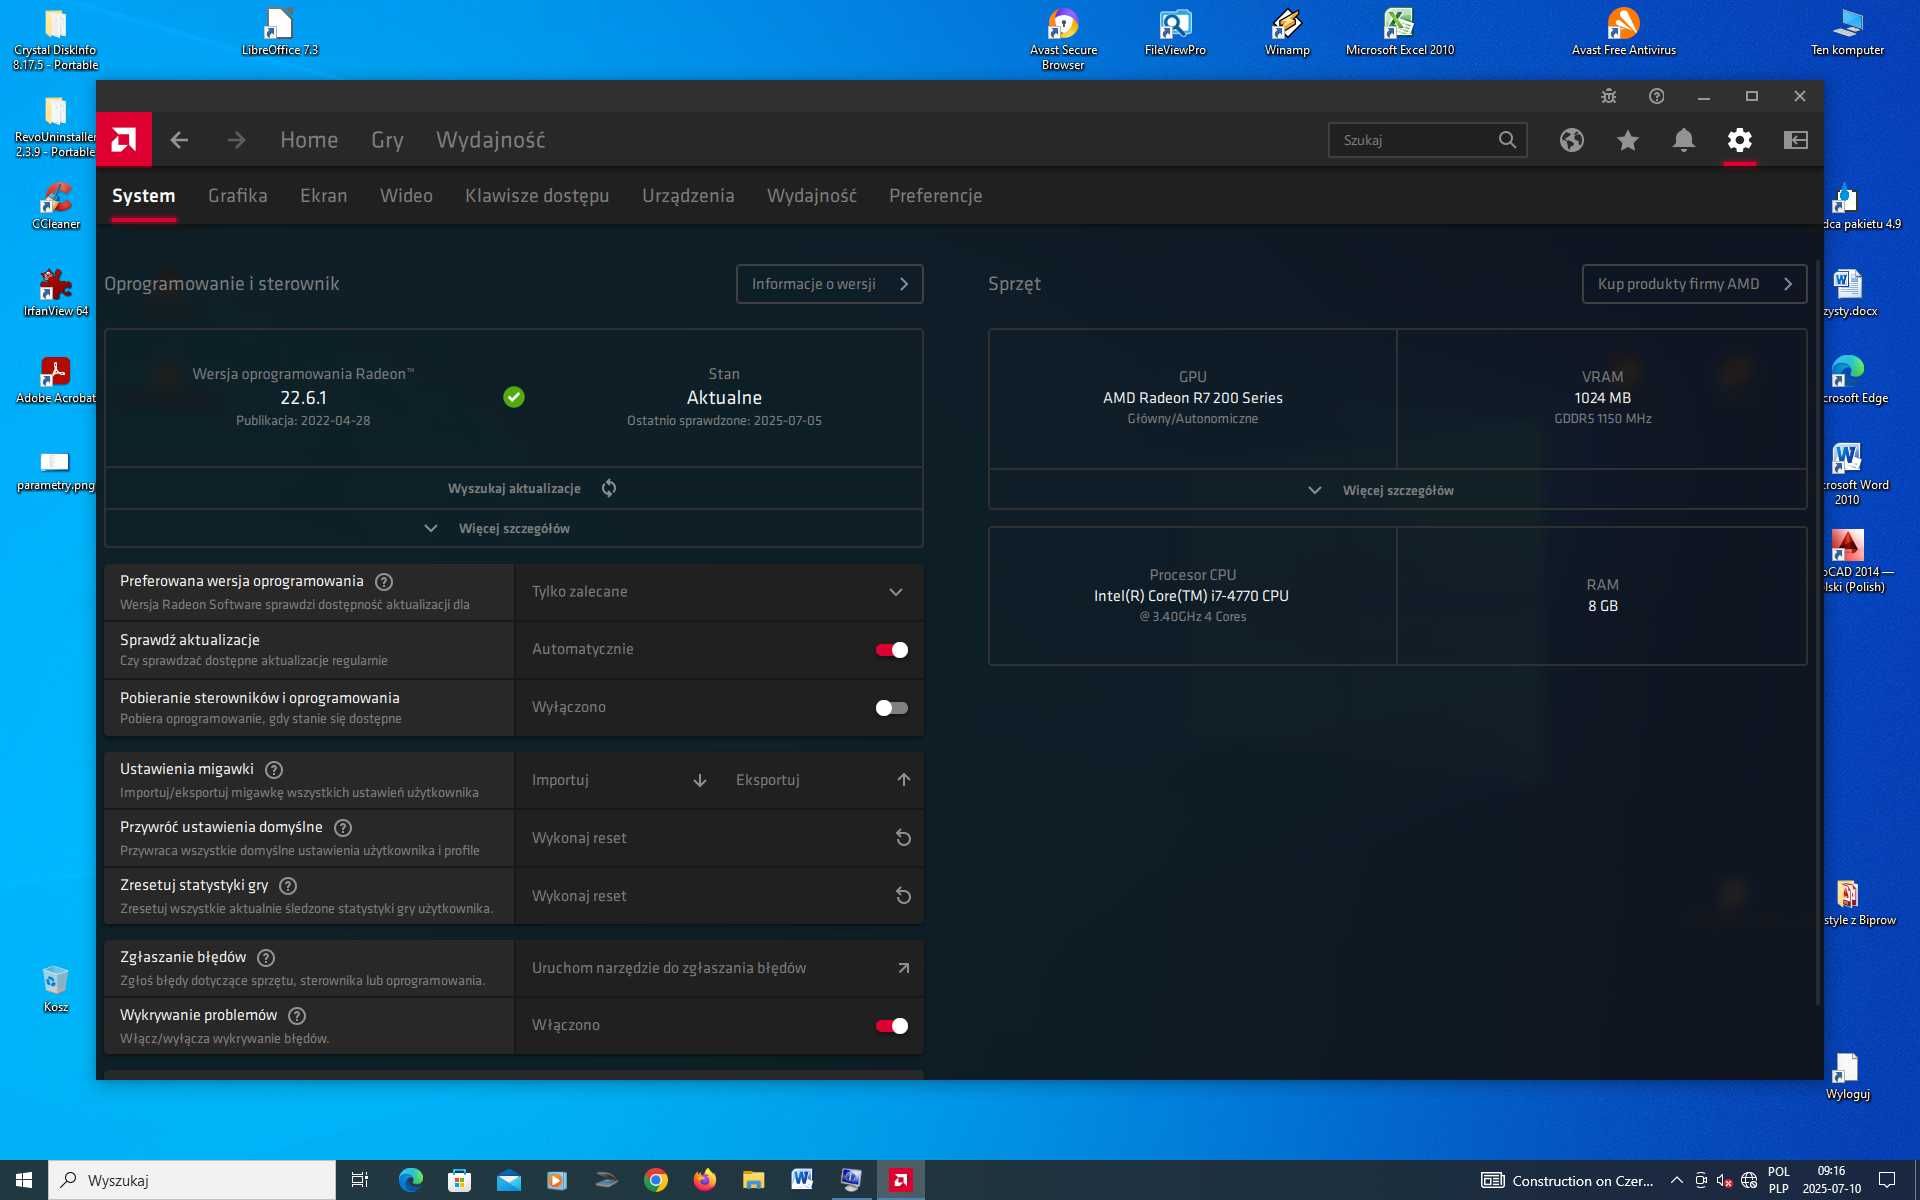Click refresh icon next to Wyszukaj aktualizacje
This screenshot has height=1200, width=1920.
coord(609,488)
